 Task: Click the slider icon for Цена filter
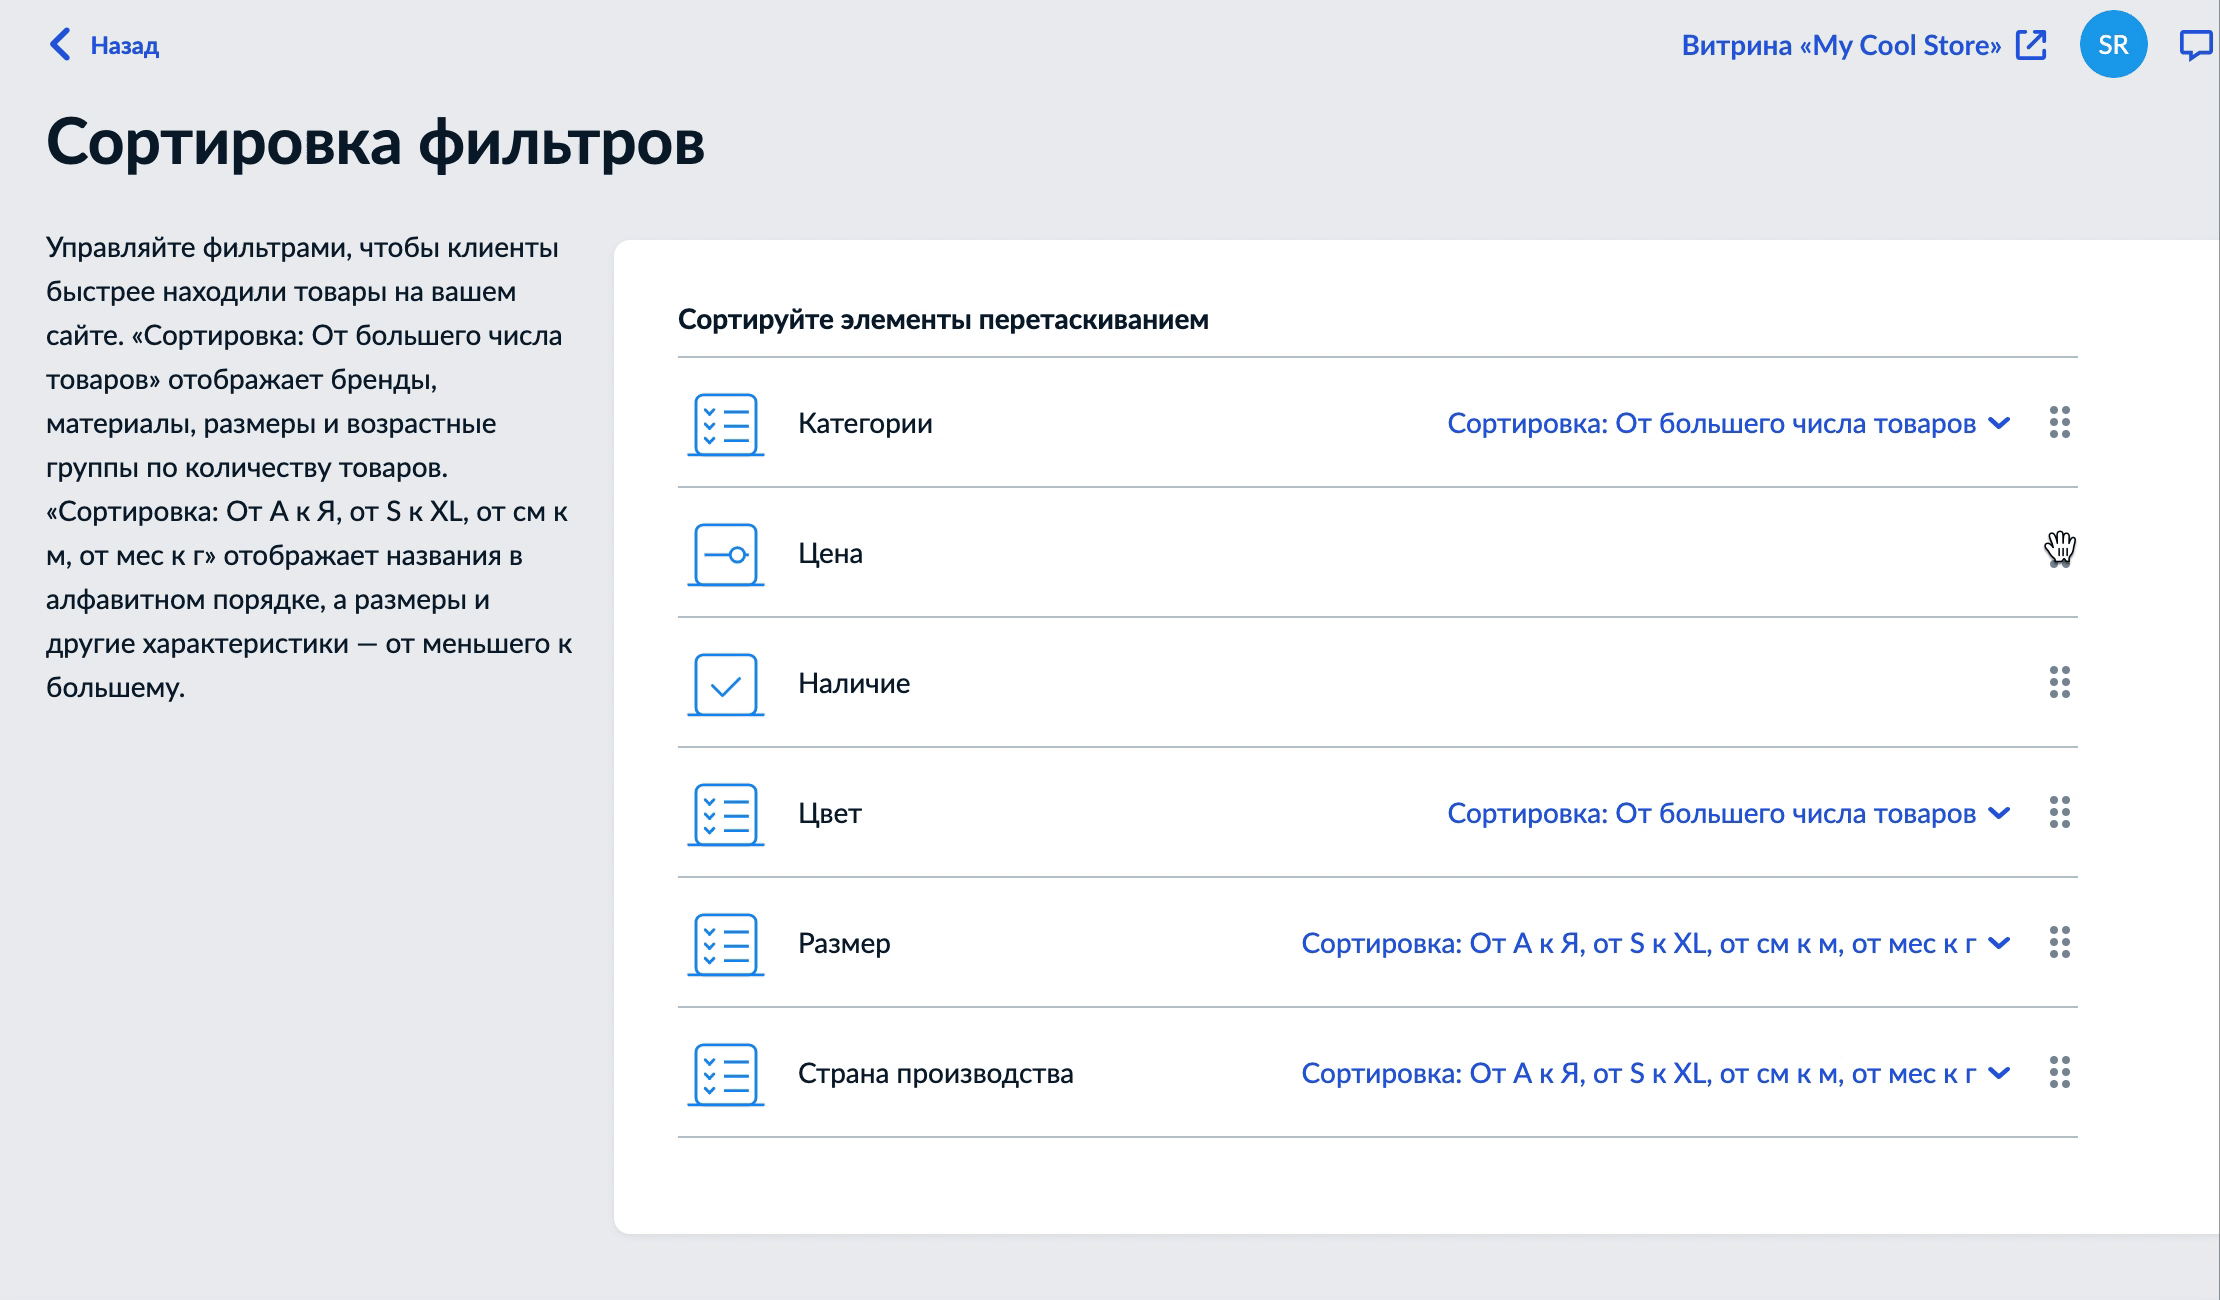point(726,554)
